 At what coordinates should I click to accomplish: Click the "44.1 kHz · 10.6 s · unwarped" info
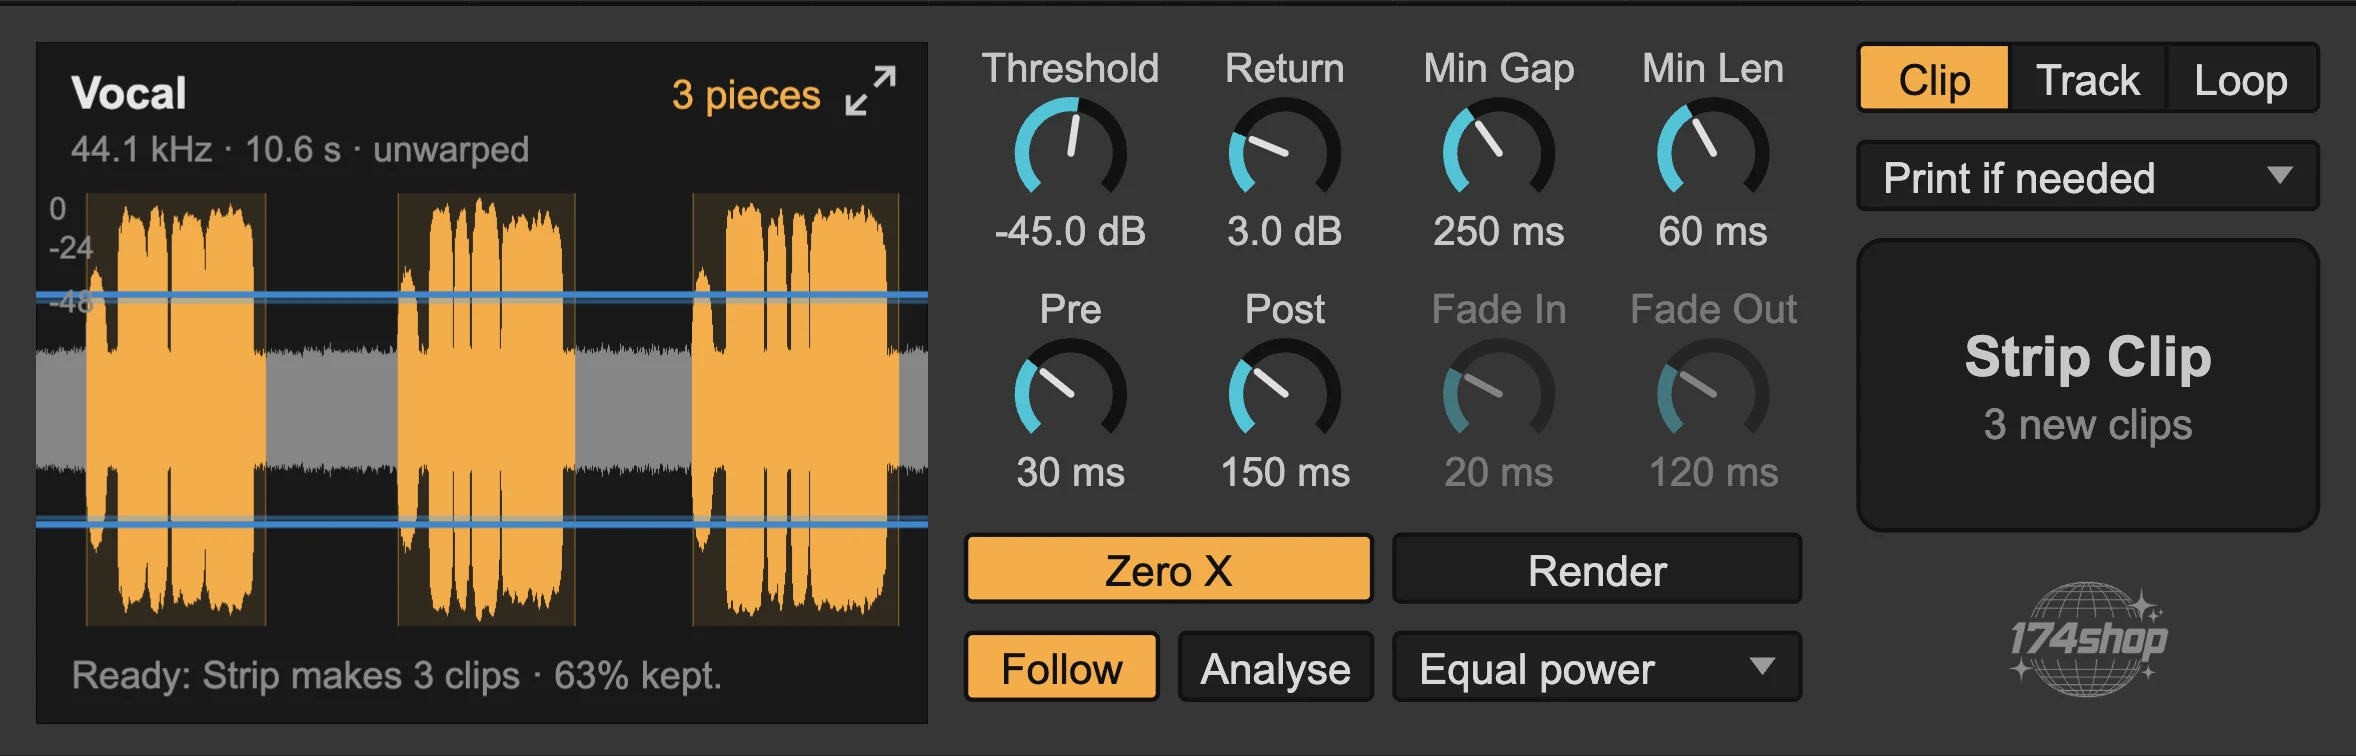point(300,150)
